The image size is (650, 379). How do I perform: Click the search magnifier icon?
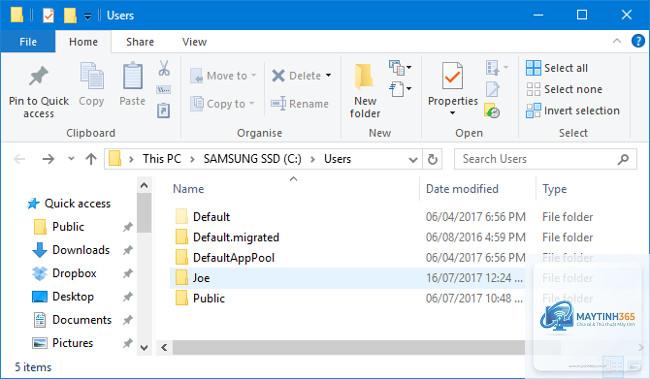click(623, 159)
